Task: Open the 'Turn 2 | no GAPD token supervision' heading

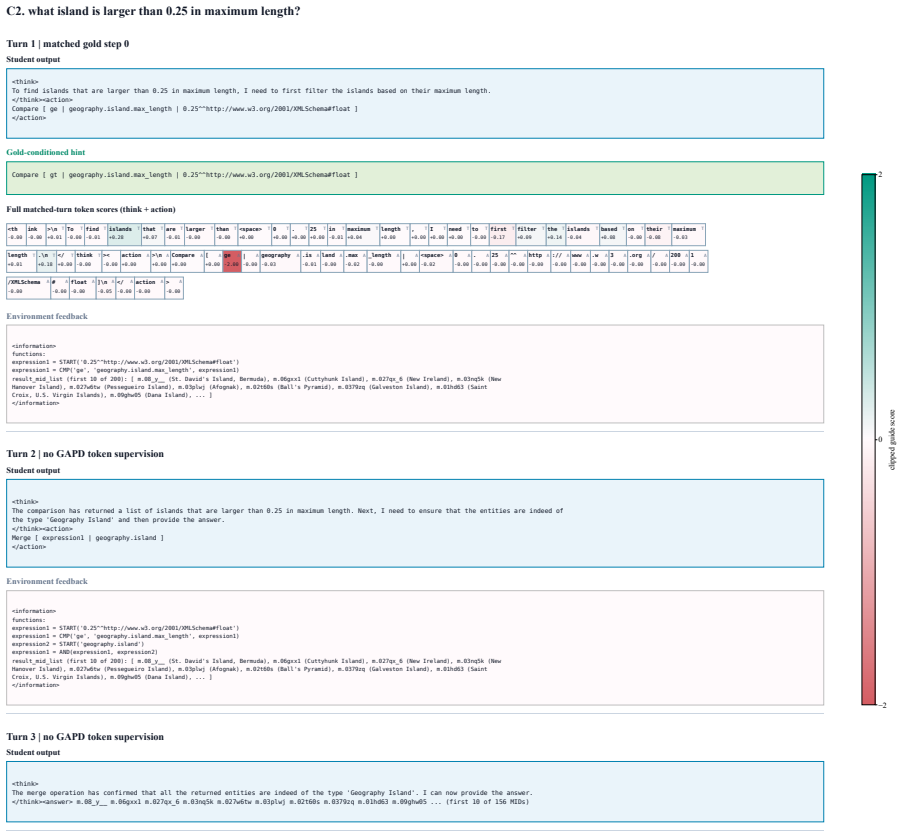Action: coord(85,453)
